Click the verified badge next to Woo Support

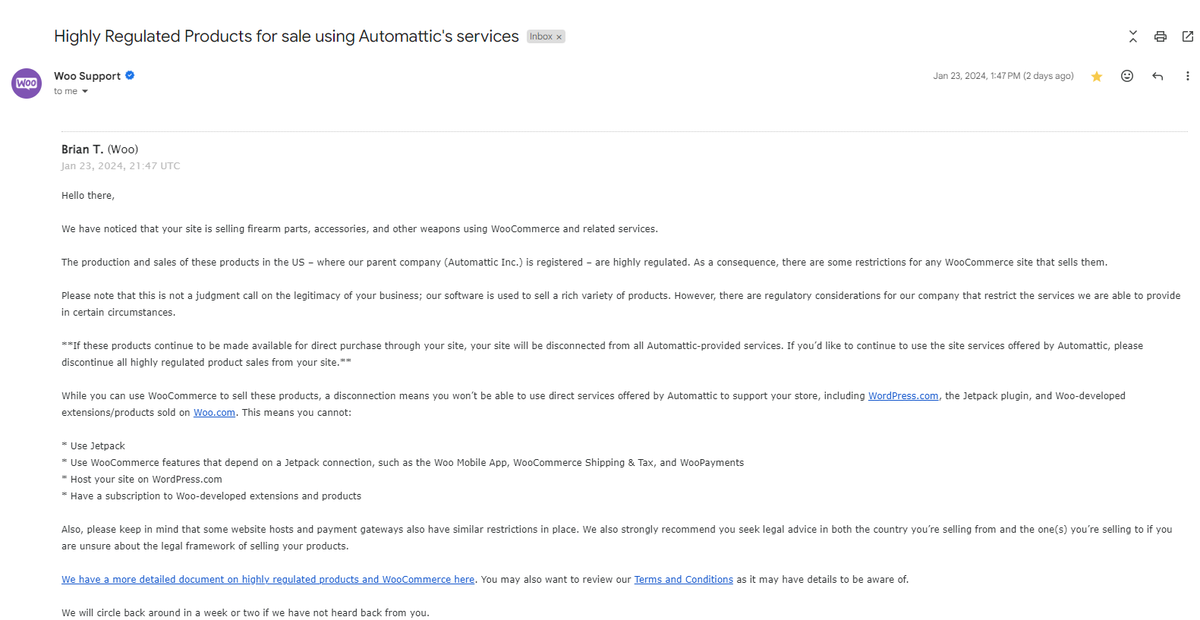(x=130, y=76)
